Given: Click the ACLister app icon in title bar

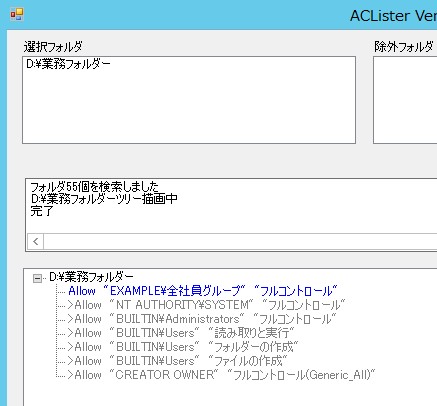Looking at the screenshot, I should (x=17, y=14).
